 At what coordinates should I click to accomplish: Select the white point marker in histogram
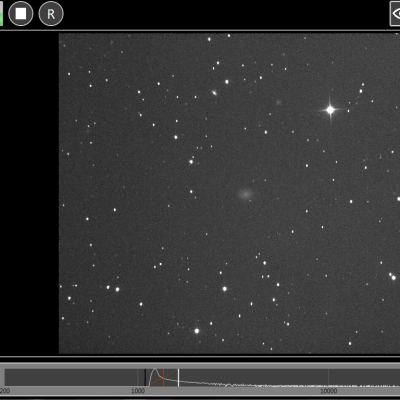178,377
